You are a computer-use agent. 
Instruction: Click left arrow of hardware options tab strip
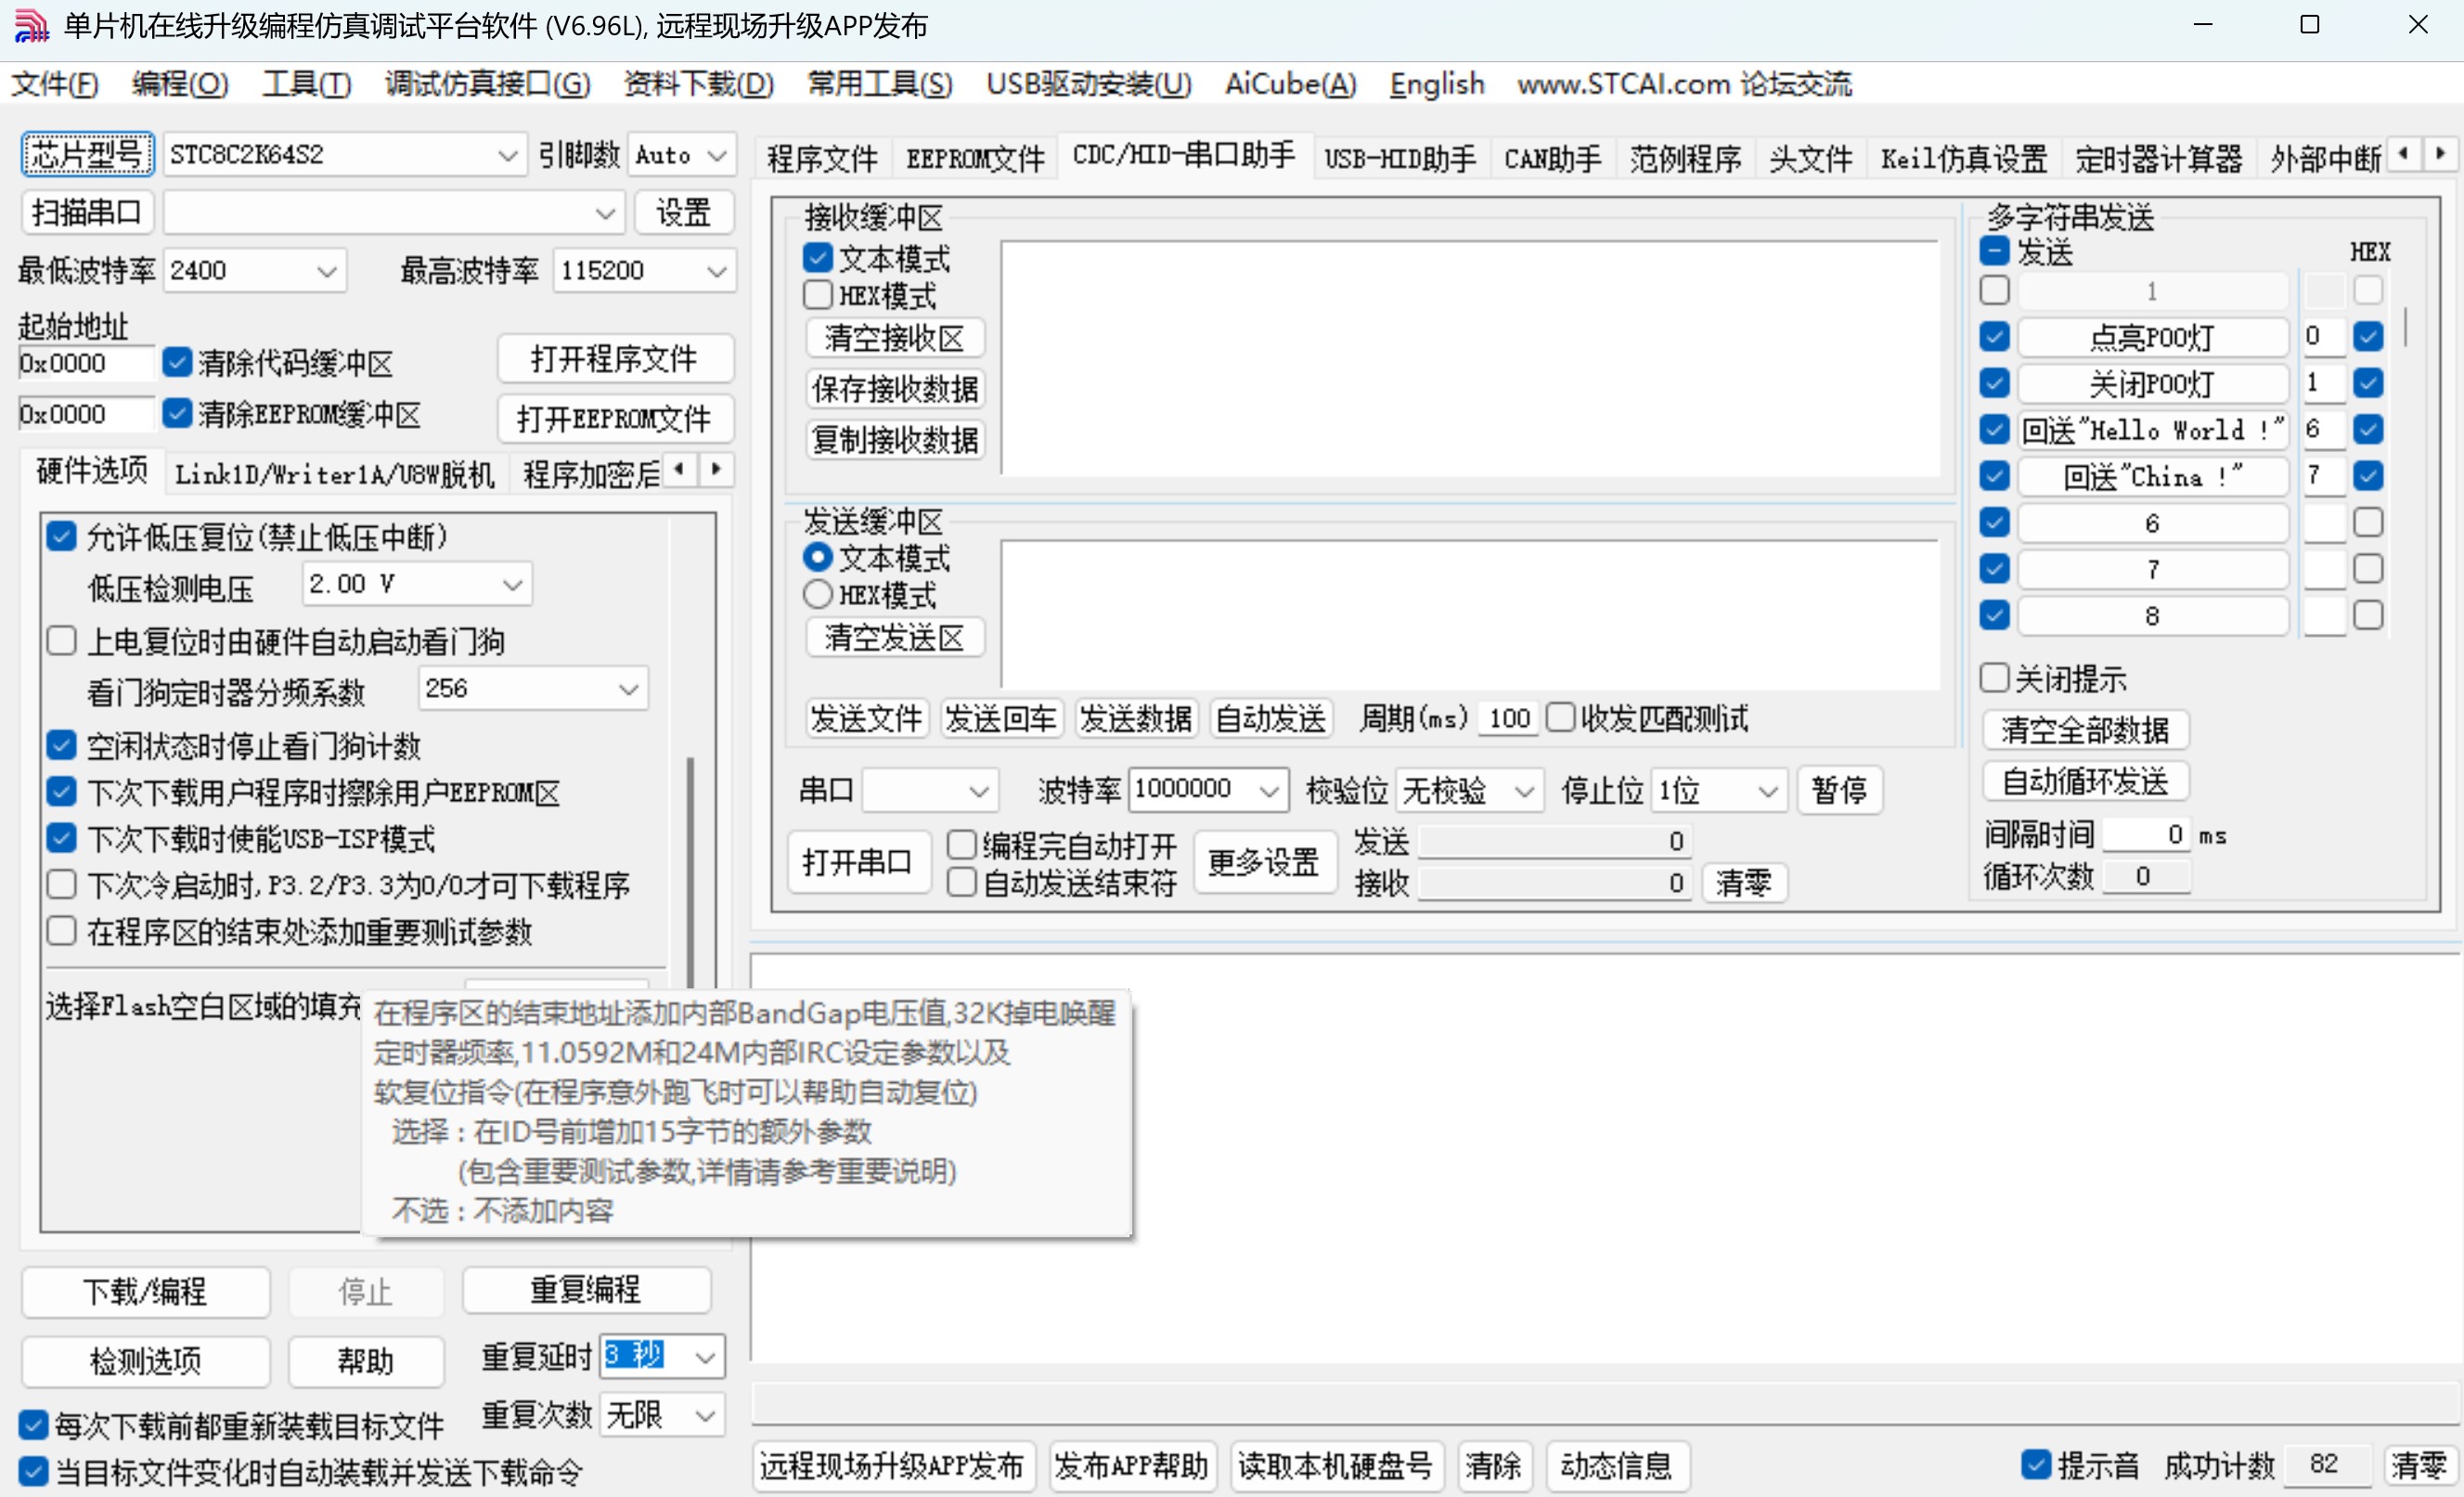pos(680,469)
